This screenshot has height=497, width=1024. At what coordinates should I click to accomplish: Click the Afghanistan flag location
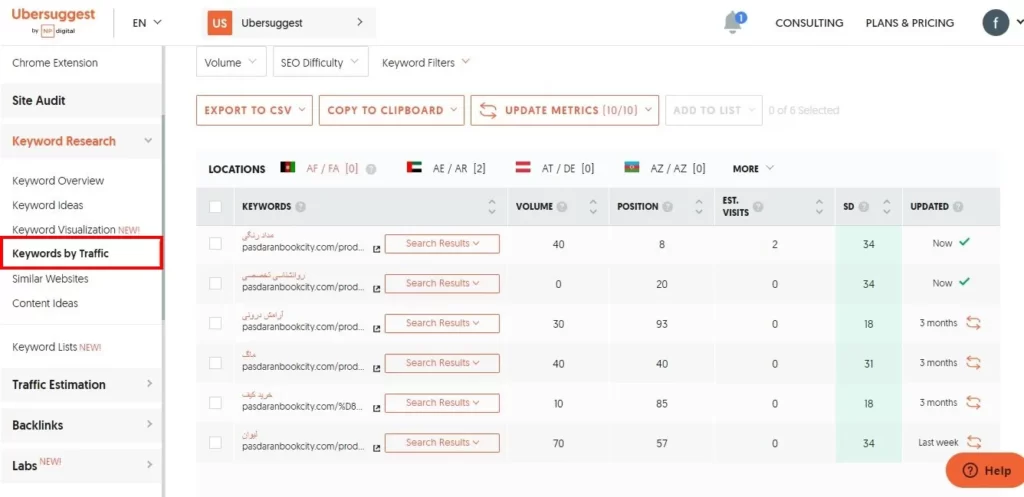click(x=288, y=167)
